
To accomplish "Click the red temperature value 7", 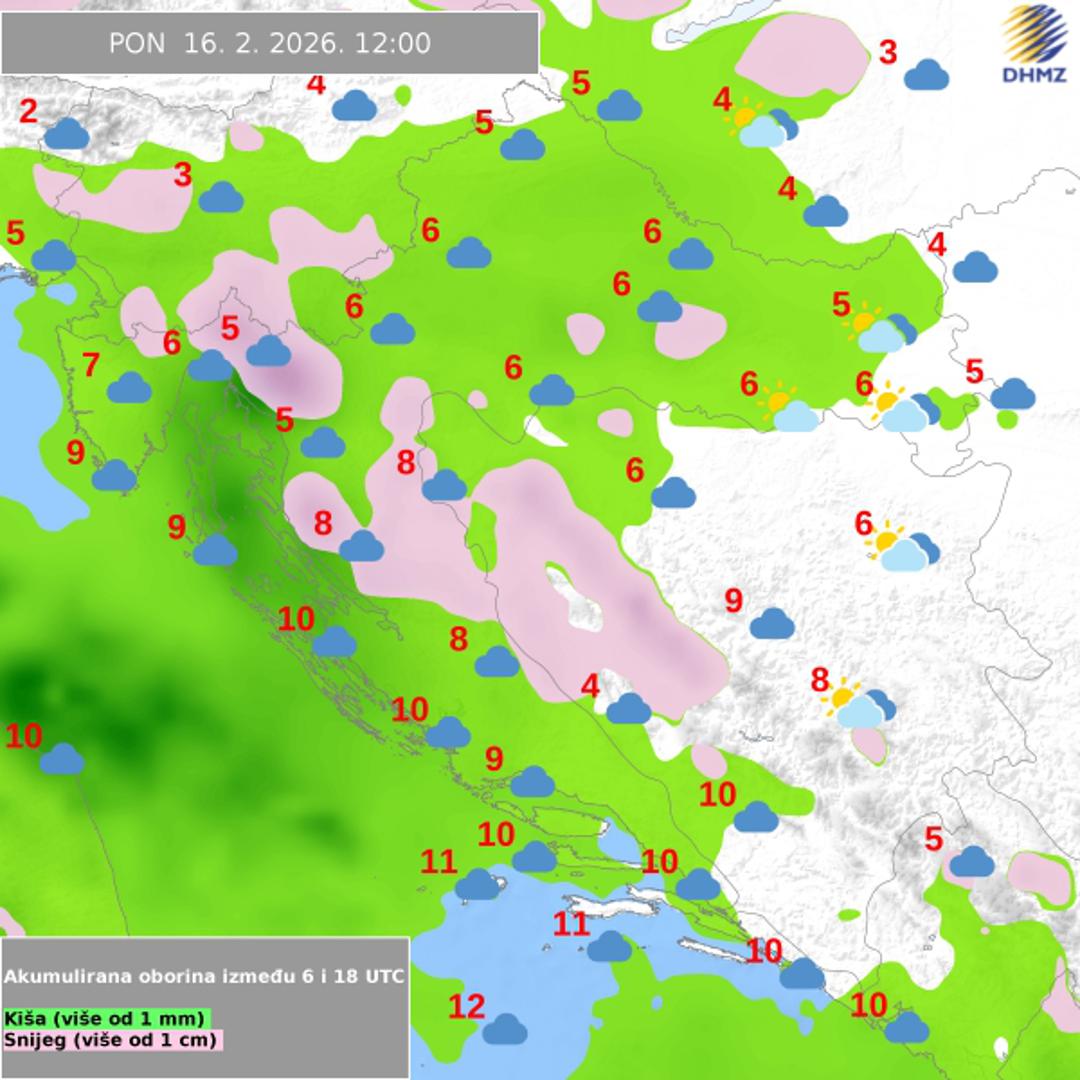I will [90, 365].
